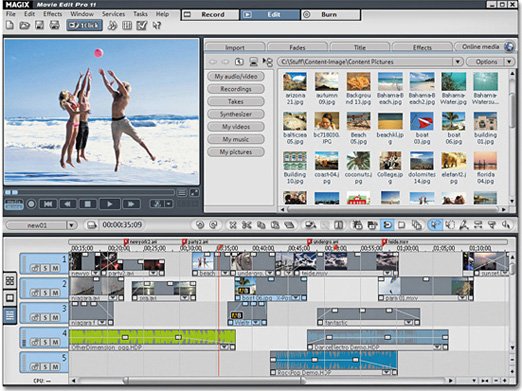
Task: Open dropdown menu of RocPop Demo audio clip
Action: click(387, 372)
